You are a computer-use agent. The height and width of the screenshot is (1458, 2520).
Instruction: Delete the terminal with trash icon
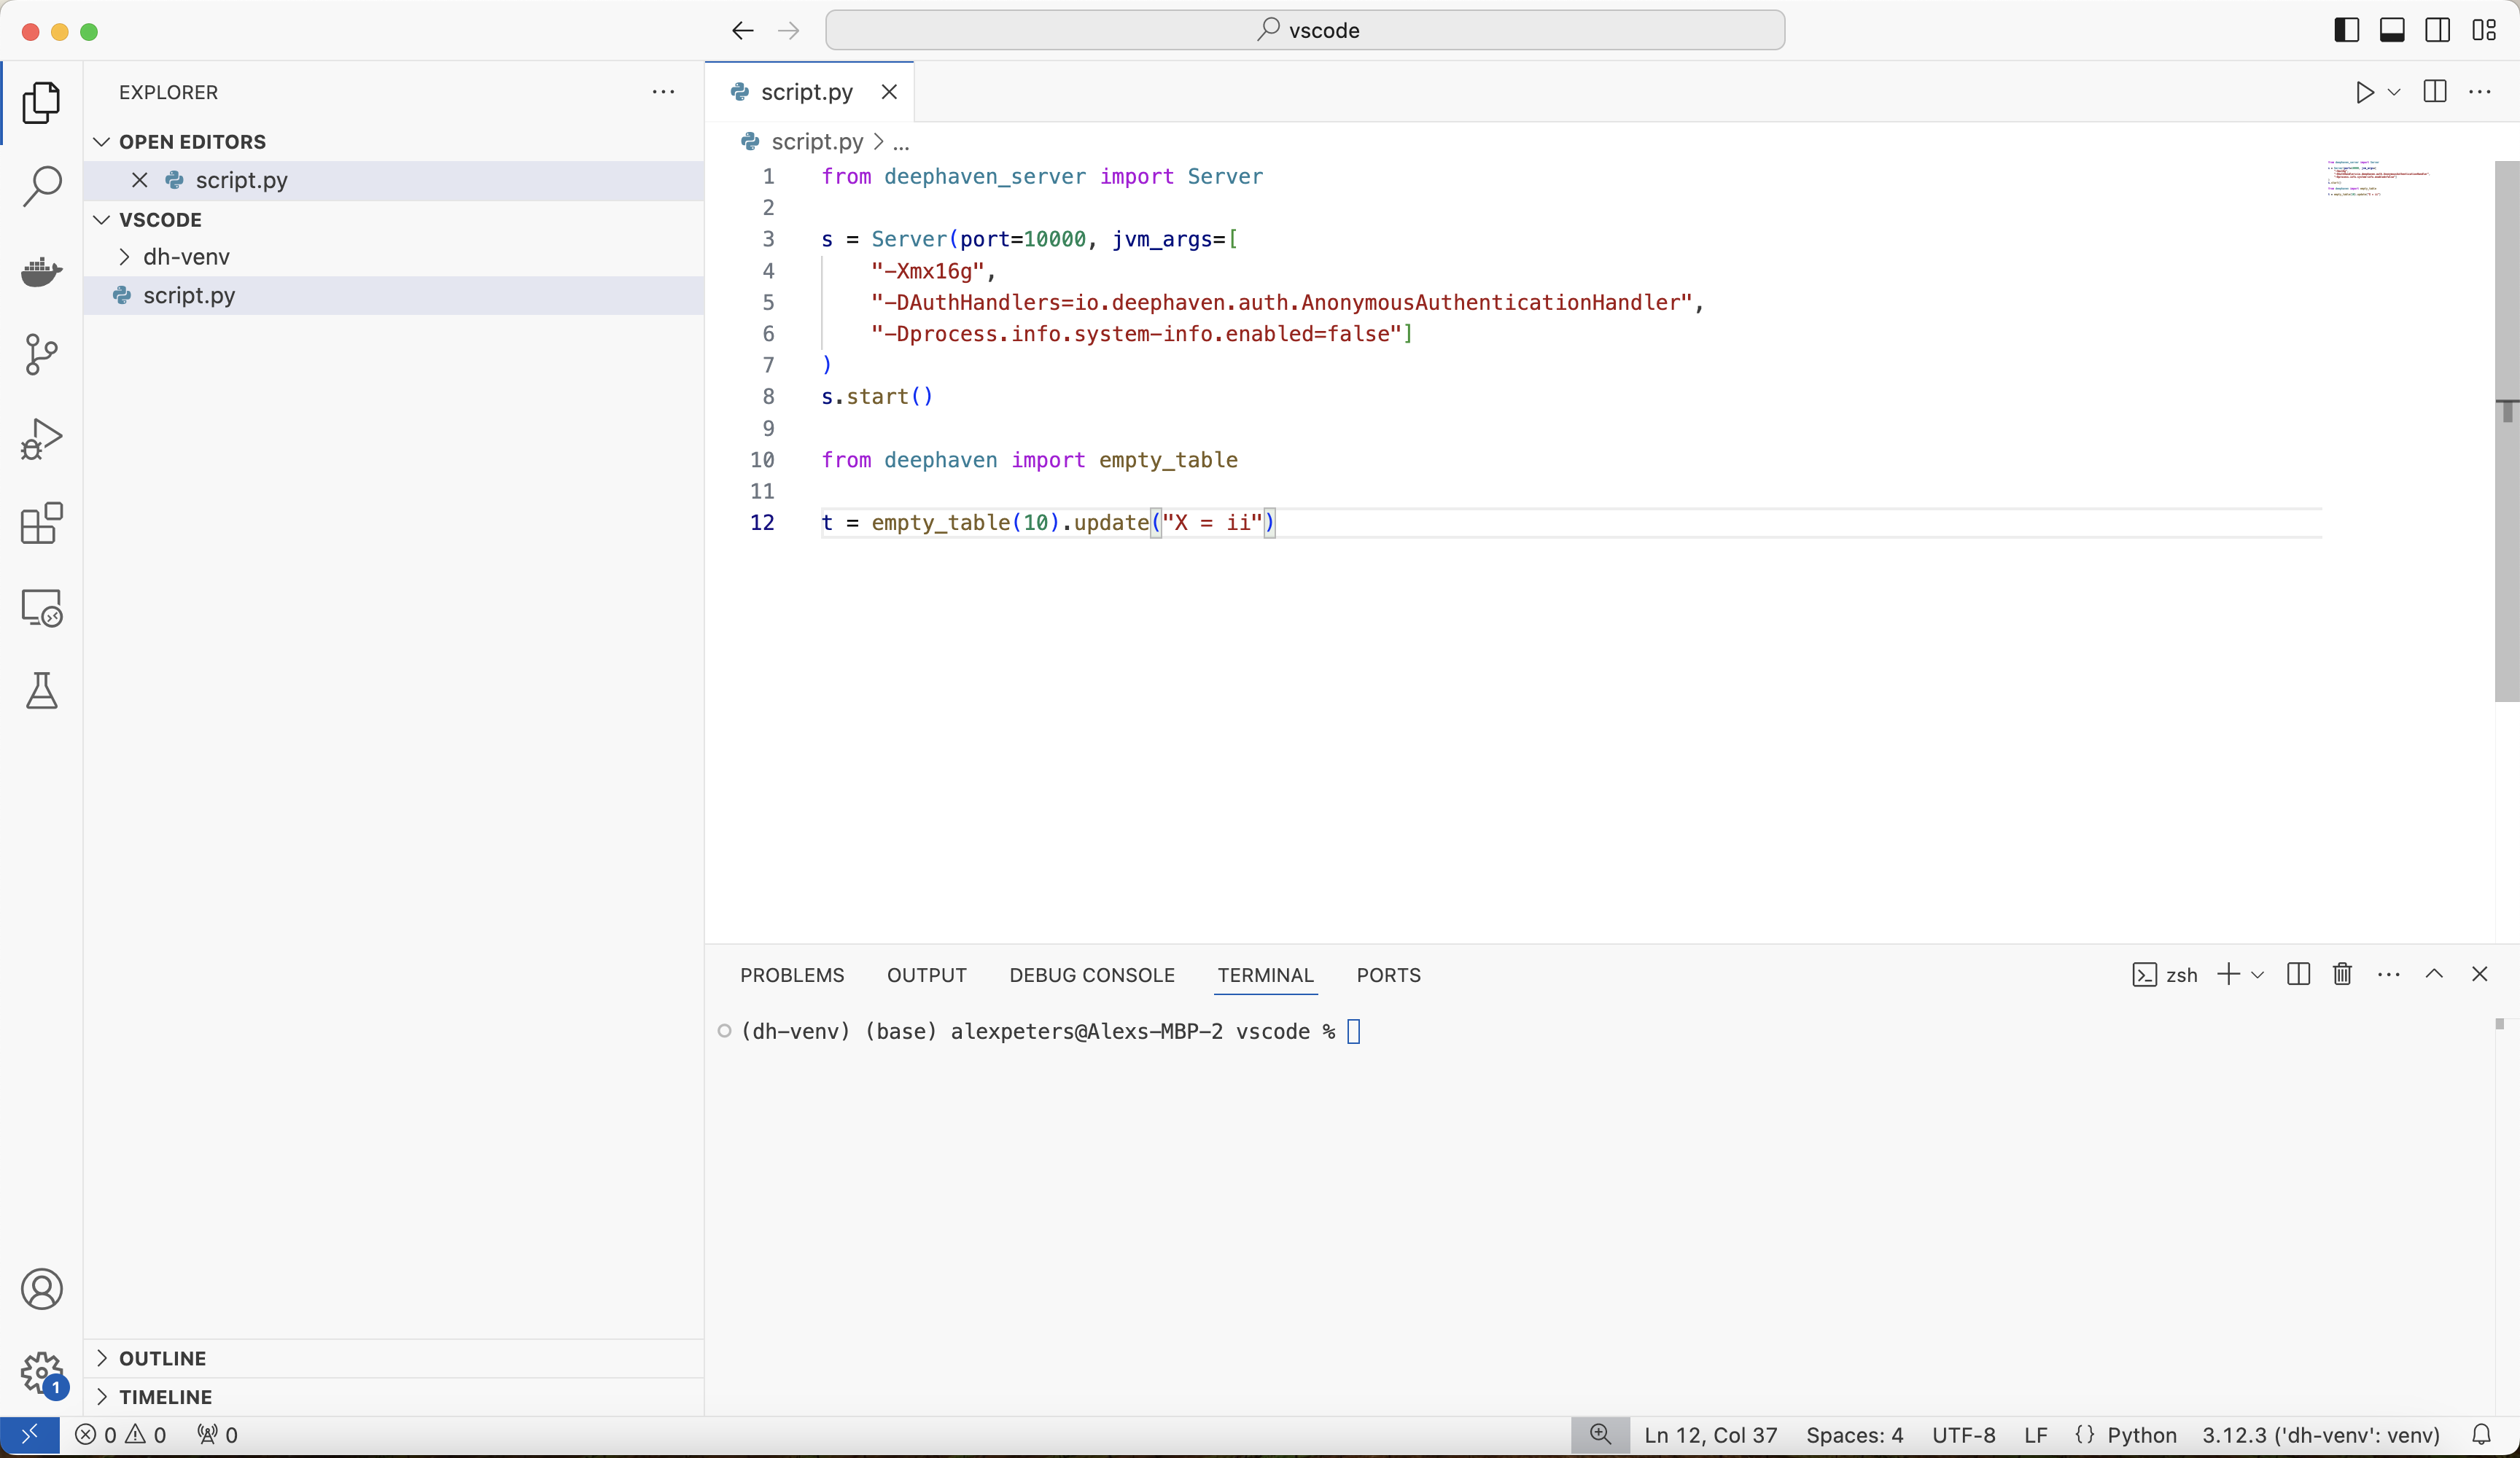click(2342, 974)
